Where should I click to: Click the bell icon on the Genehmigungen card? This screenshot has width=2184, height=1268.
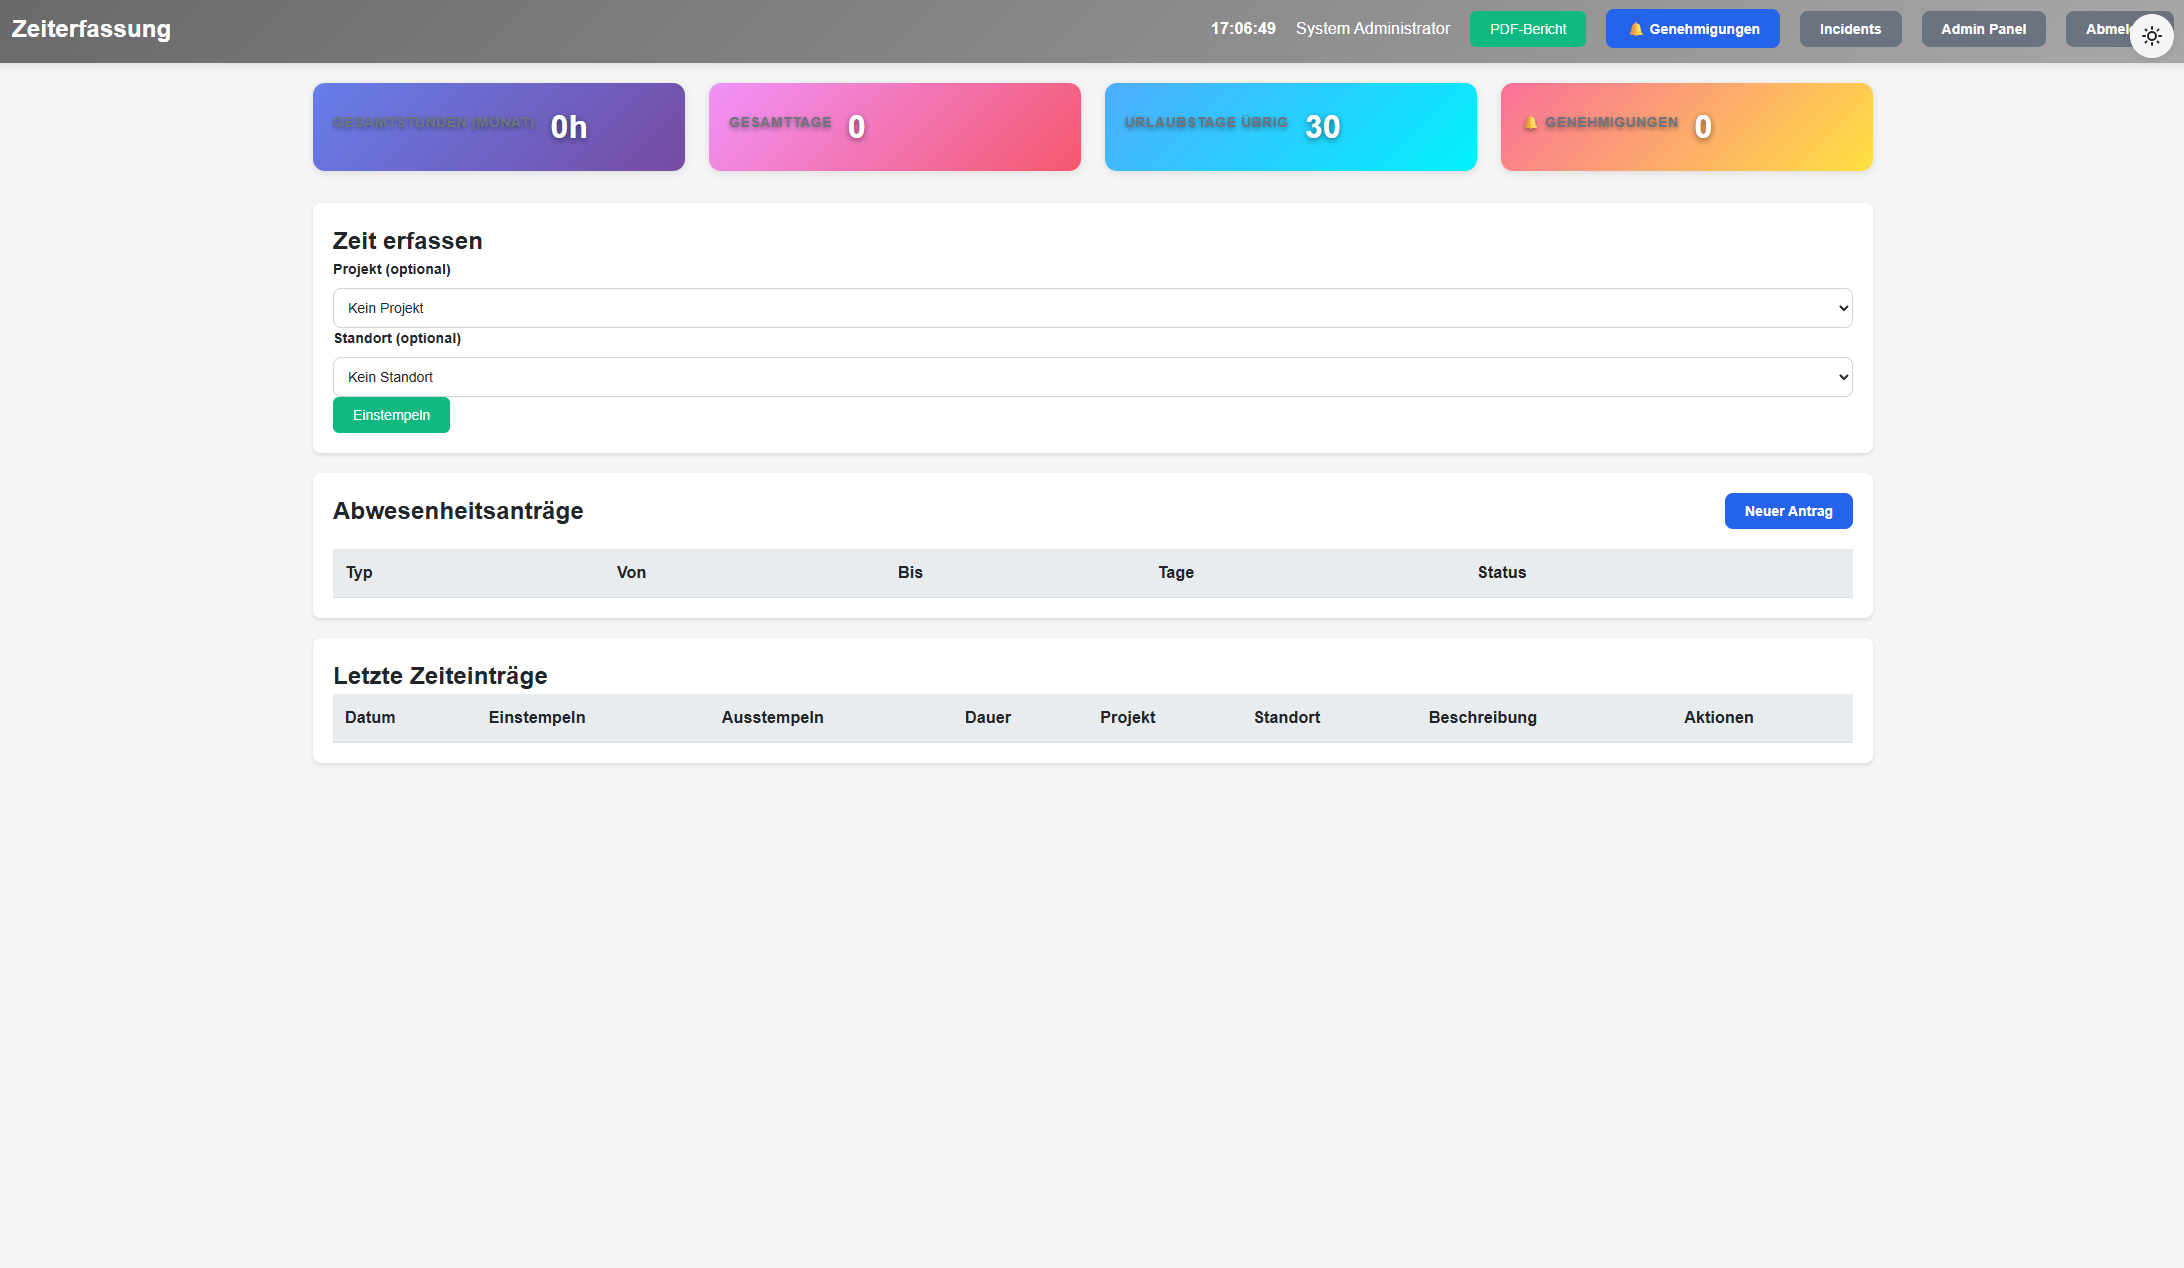(1530, 123)
